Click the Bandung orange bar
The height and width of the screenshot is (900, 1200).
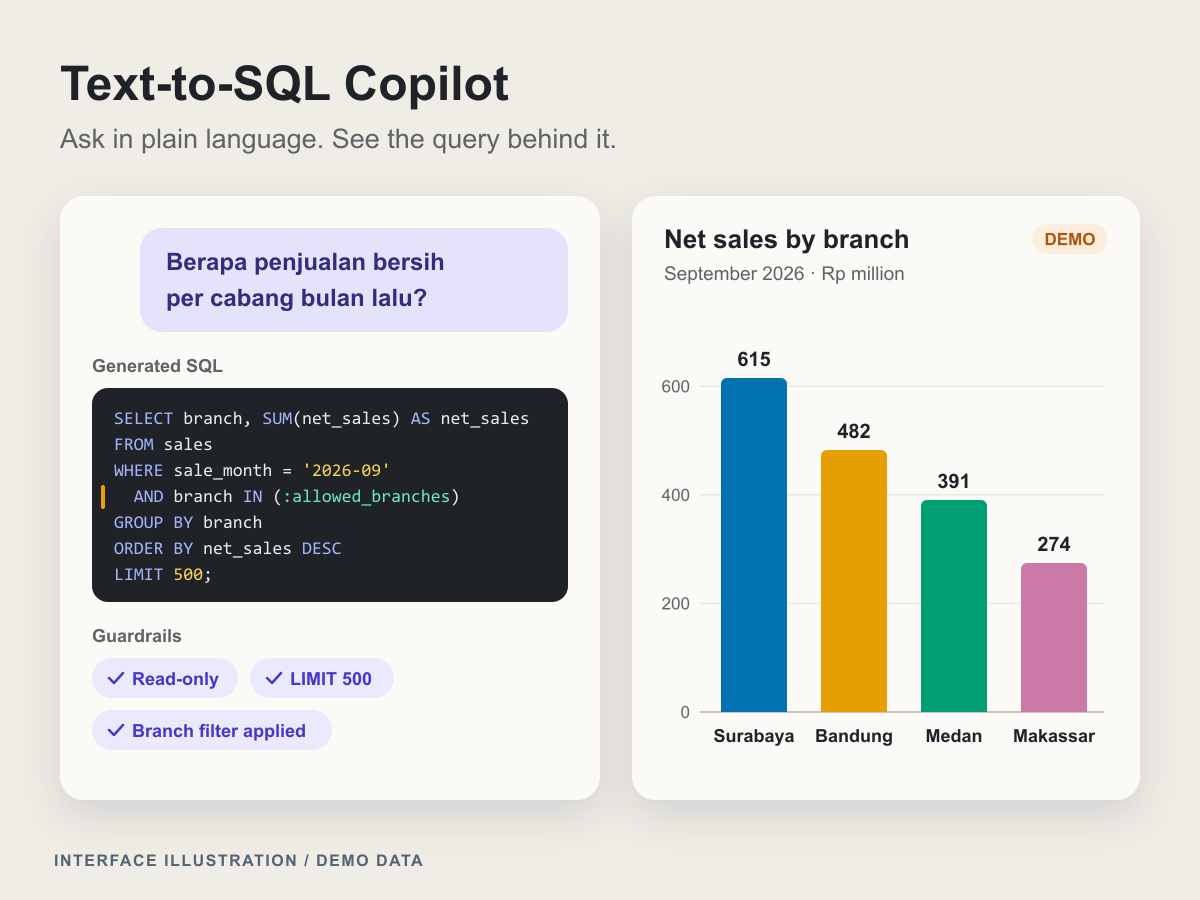[854, 581]
